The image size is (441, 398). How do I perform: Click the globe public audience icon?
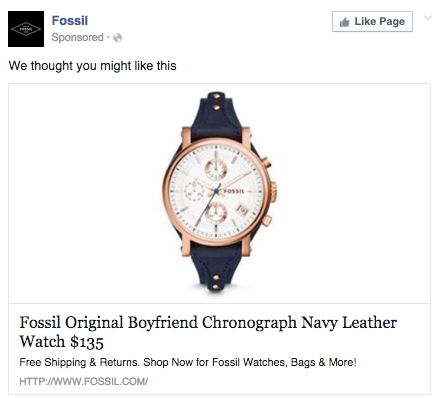tap(118, 38)
